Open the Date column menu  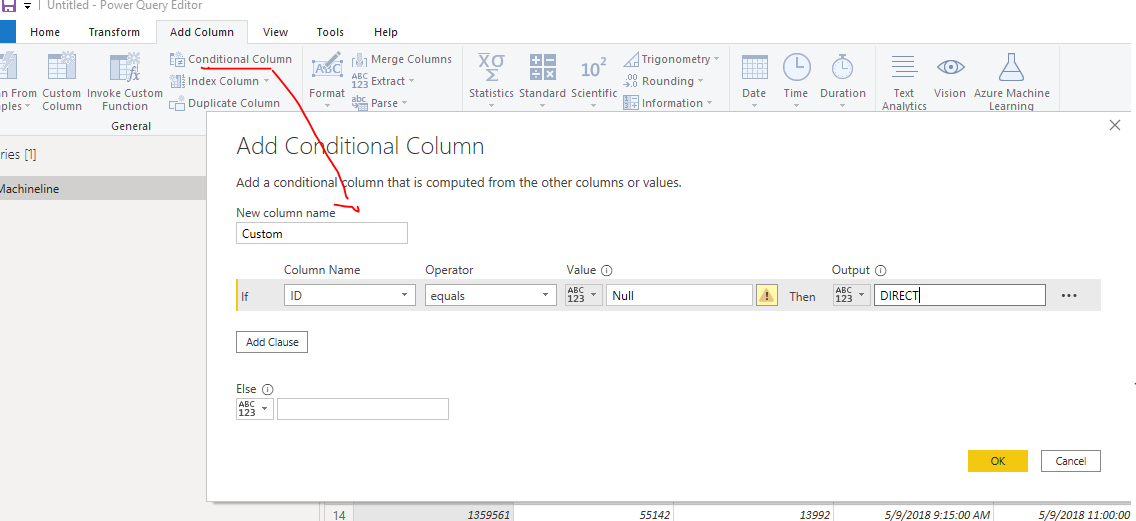(x=753, y=80)
